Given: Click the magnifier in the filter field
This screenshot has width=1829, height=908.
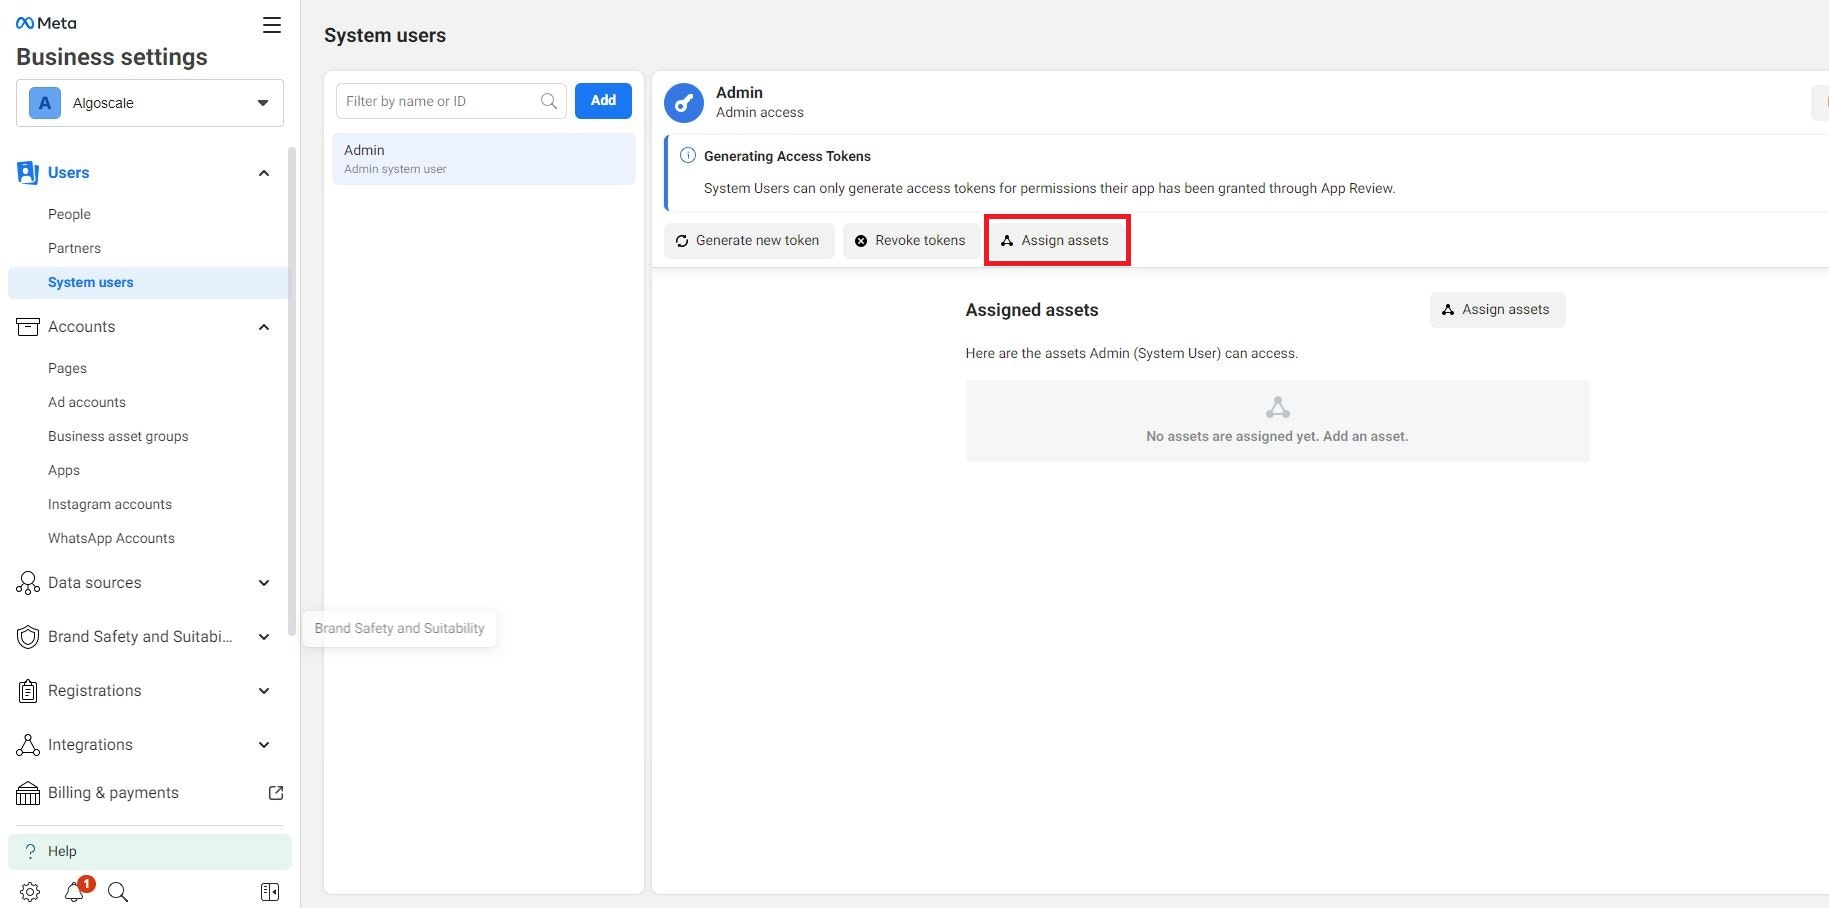Looking at the screenshot, I should (548, 101).
